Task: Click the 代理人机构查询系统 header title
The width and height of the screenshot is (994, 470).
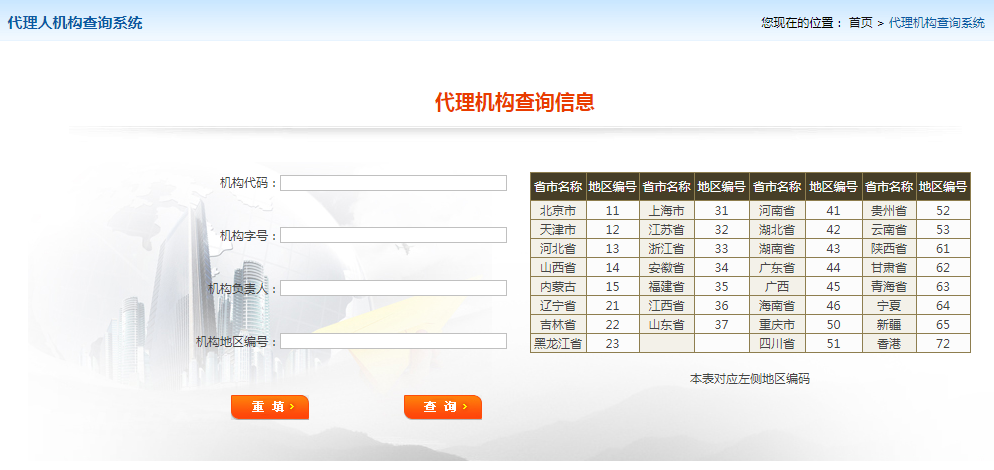Action: click(75, 23)
